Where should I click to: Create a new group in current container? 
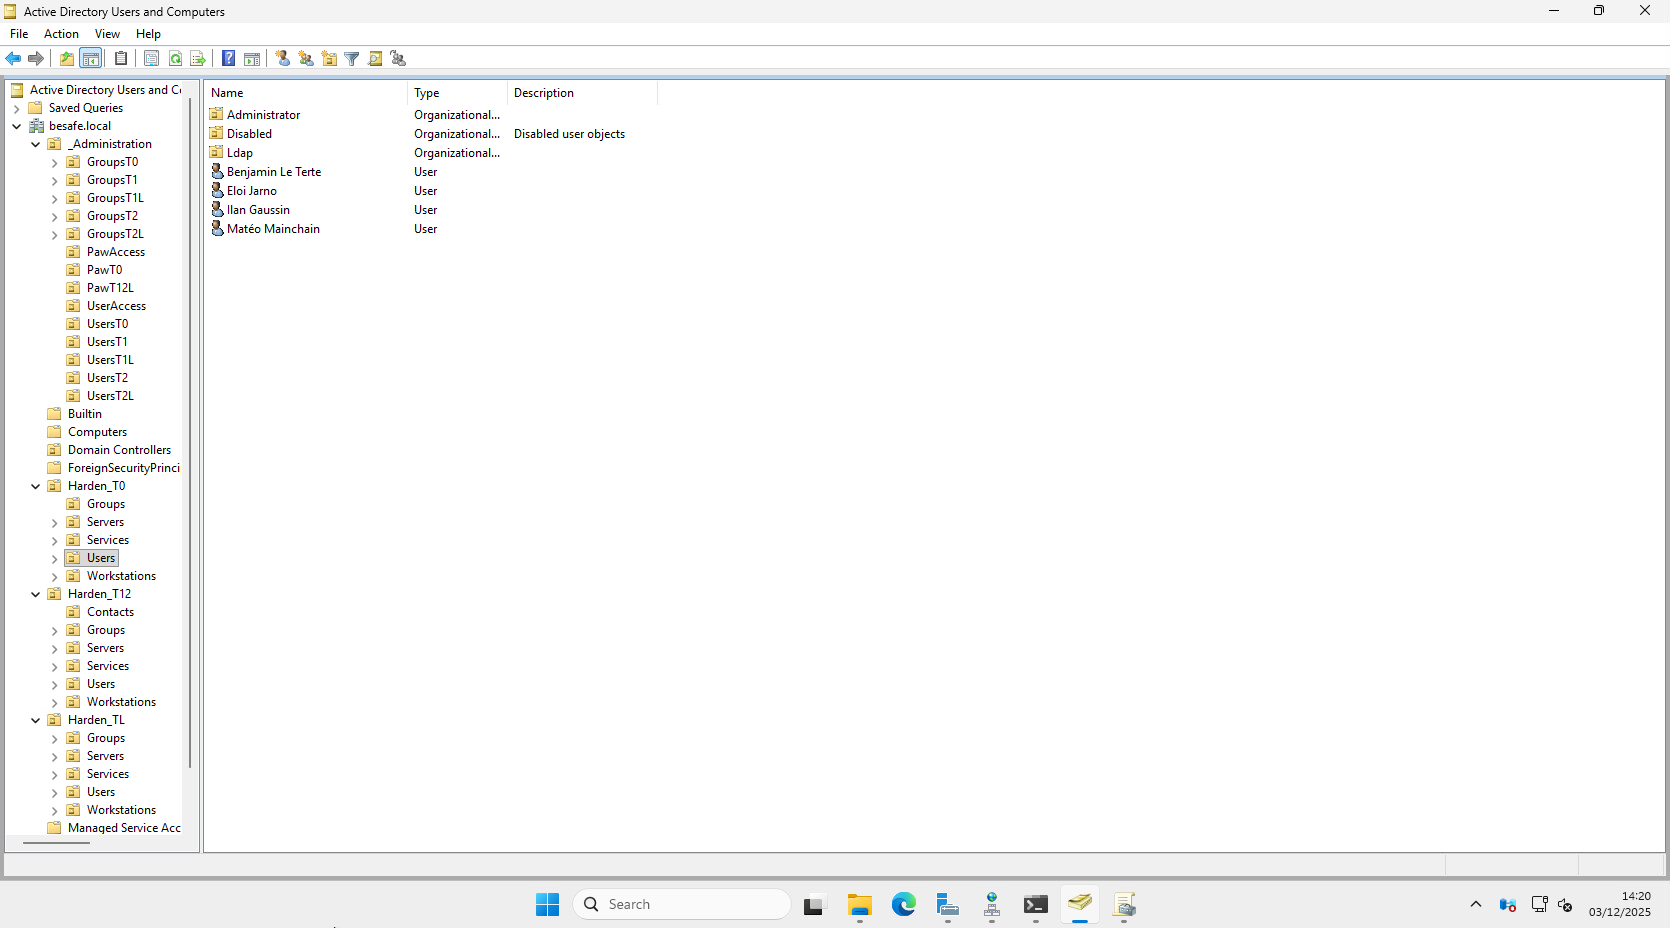tap(306, 59)
